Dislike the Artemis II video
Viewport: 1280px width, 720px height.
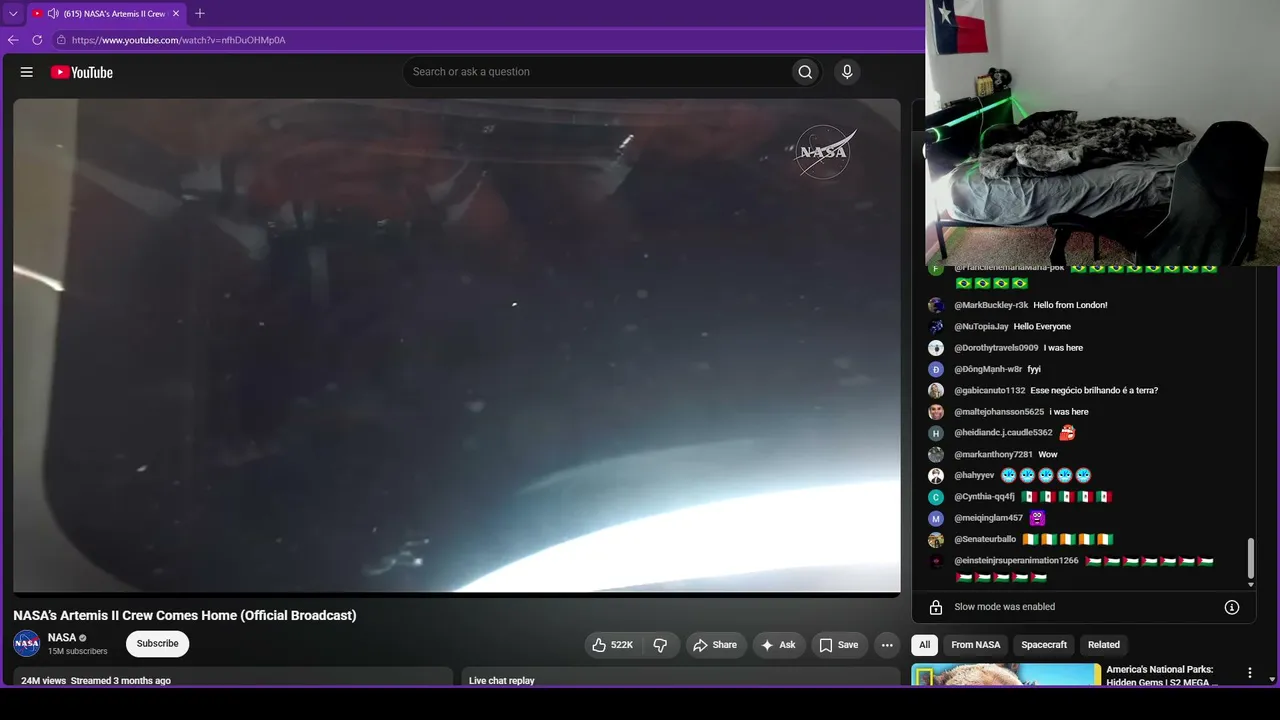660,645
